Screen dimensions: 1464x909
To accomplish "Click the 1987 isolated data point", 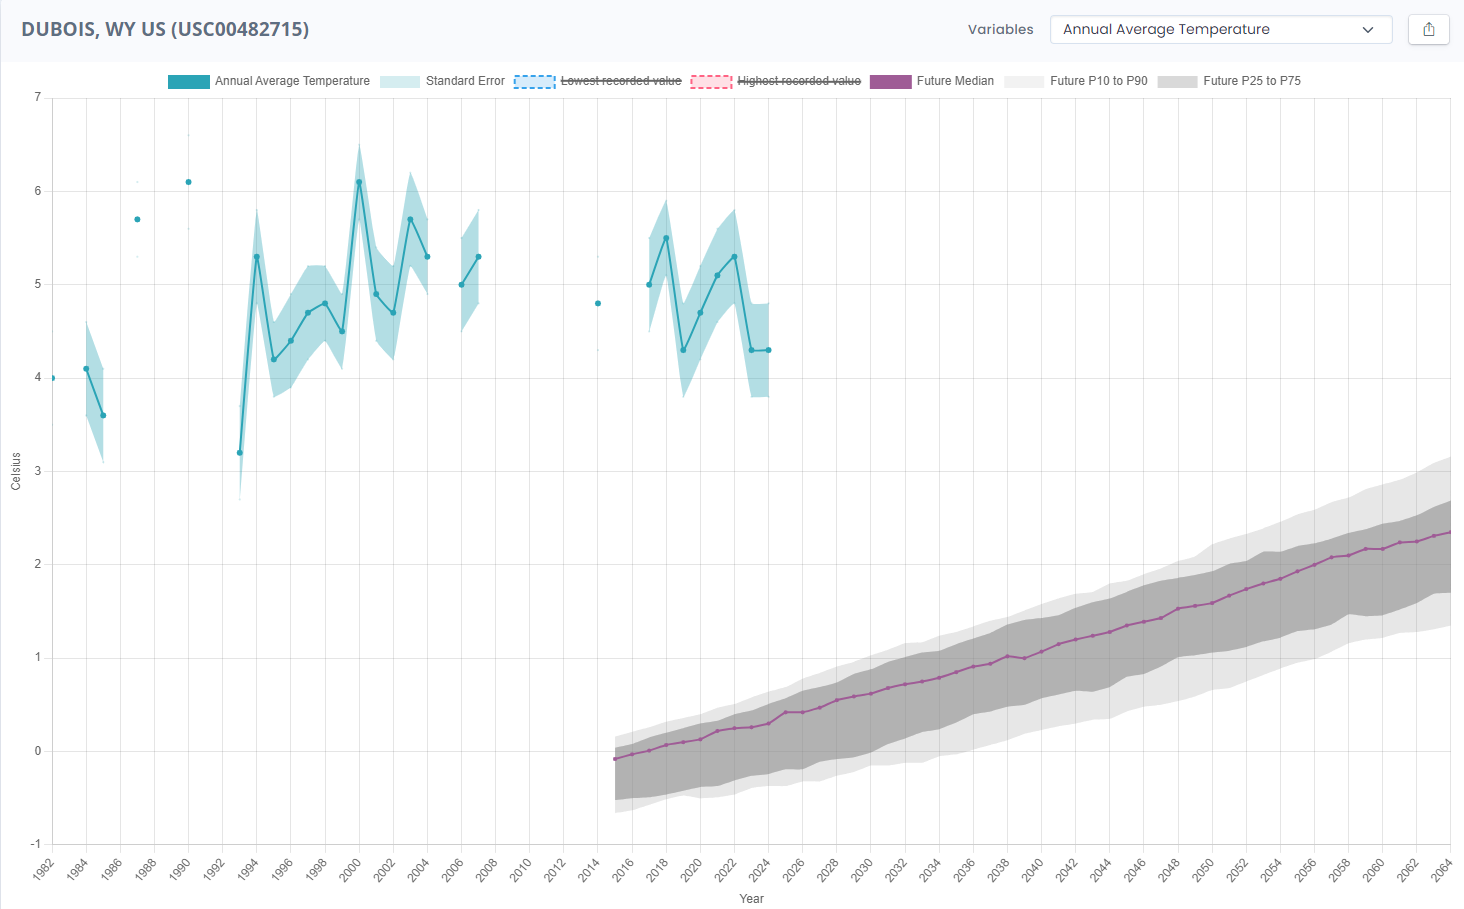I will point(137,219).
